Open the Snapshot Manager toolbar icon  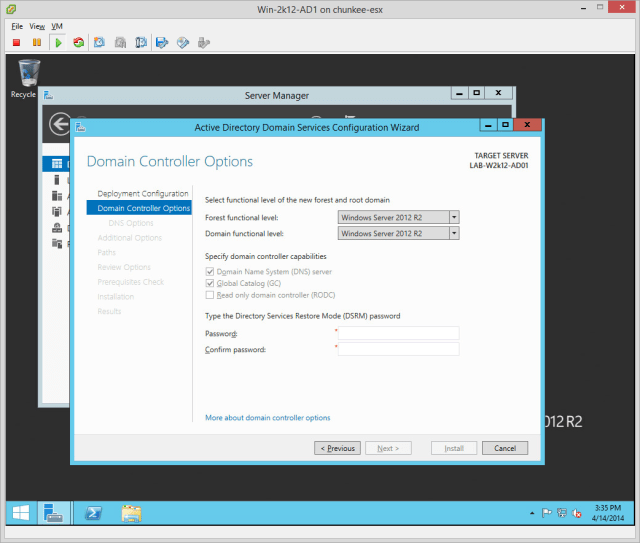(x=141, y=42)
